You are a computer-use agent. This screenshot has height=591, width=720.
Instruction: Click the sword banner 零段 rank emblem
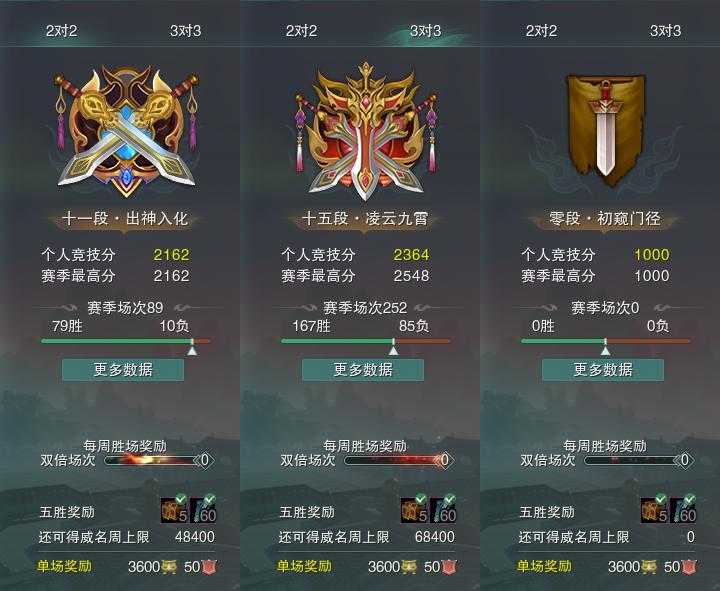click(605, 130)
